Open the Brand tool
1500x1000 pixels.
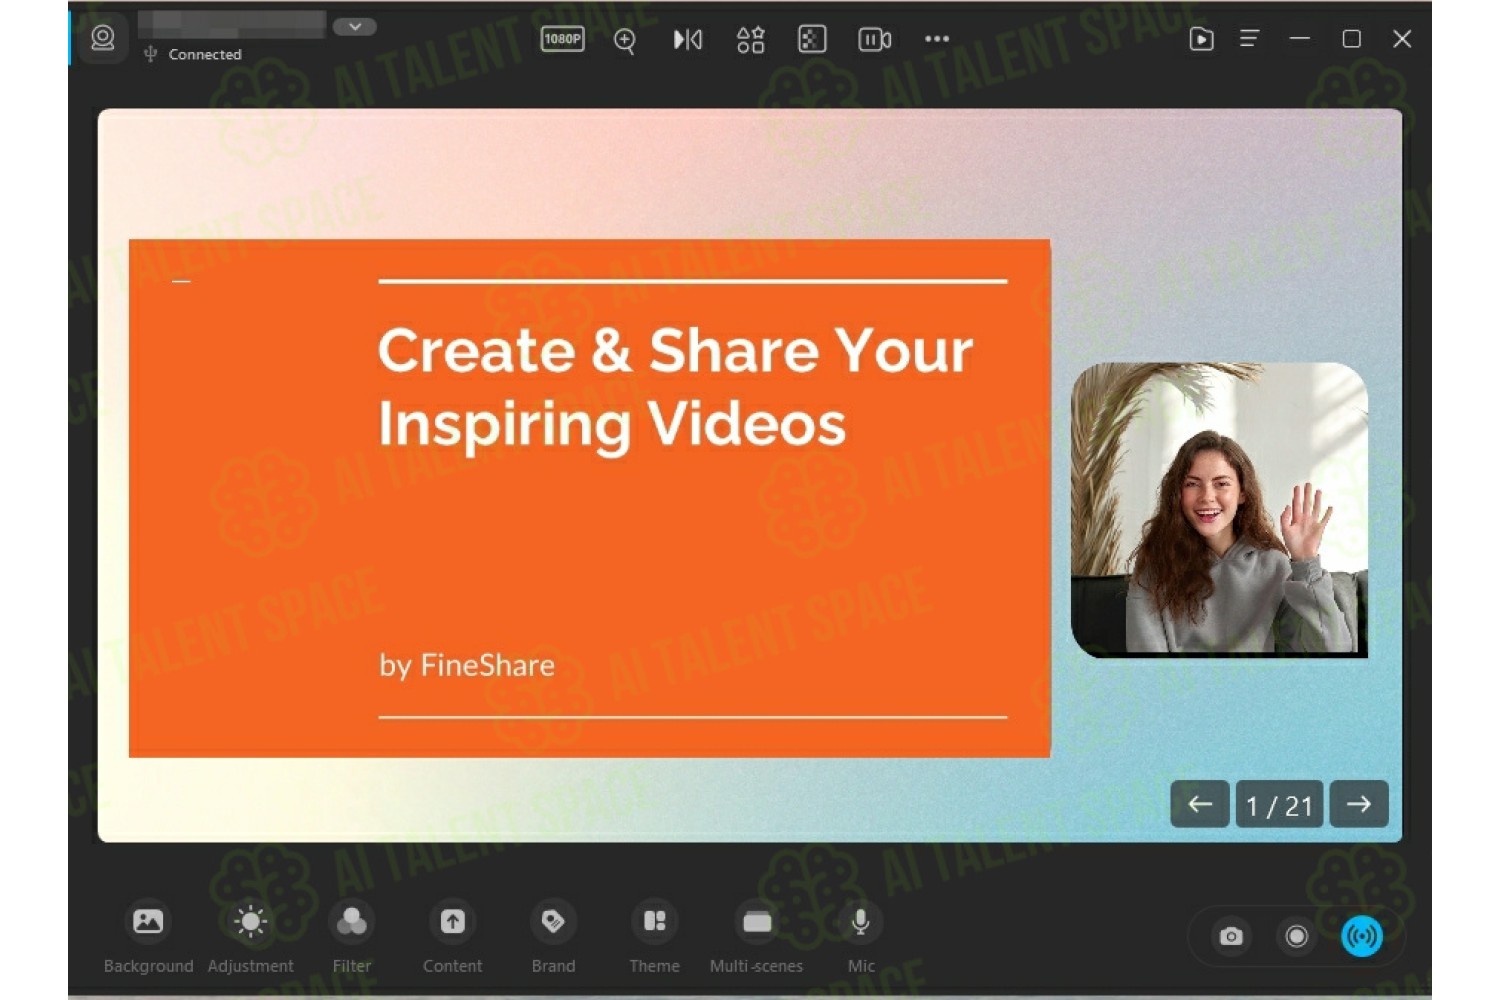[x=553, y=937]
